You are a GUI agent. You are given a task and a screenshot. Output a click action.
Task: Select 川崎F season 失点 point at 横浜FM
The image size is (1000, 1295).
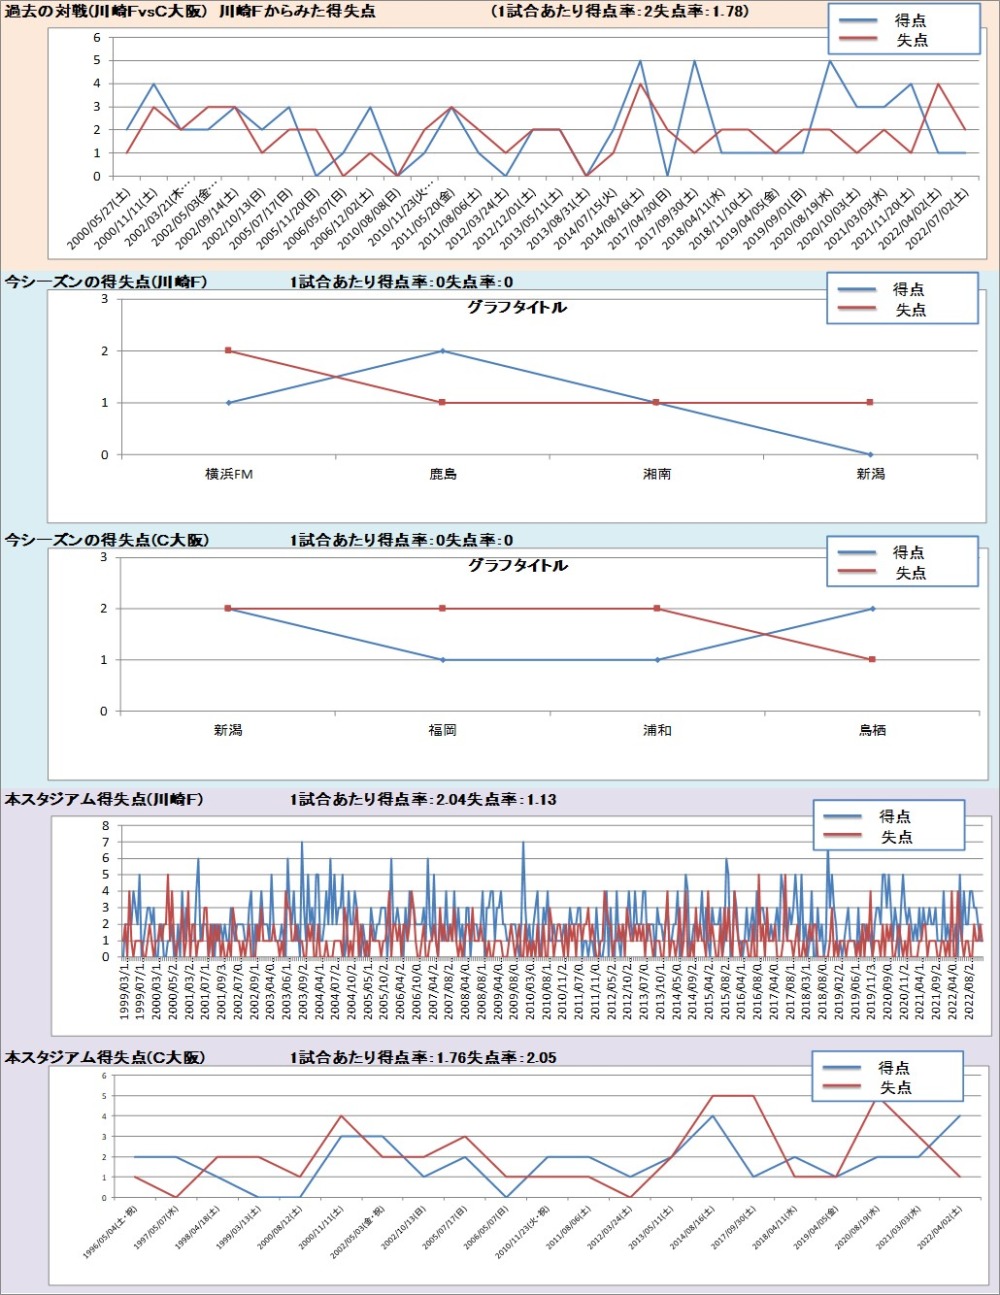point(229,351)
